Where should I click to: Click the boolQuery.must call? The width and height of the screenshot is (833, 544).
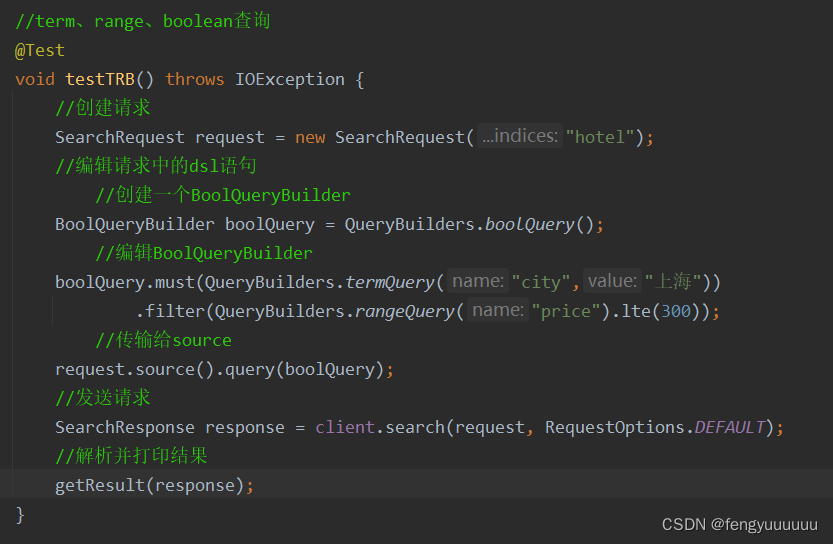click(x=125, y=282)
